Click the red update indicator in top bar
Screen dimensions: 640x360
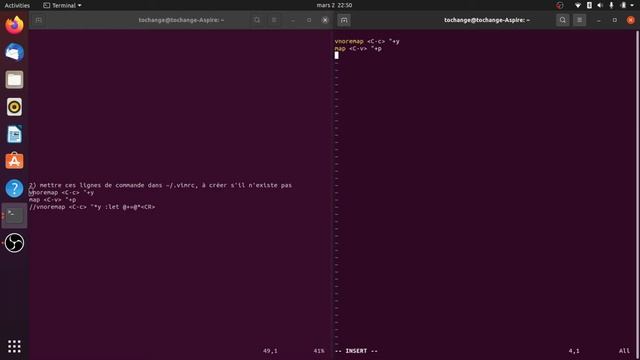560,5
